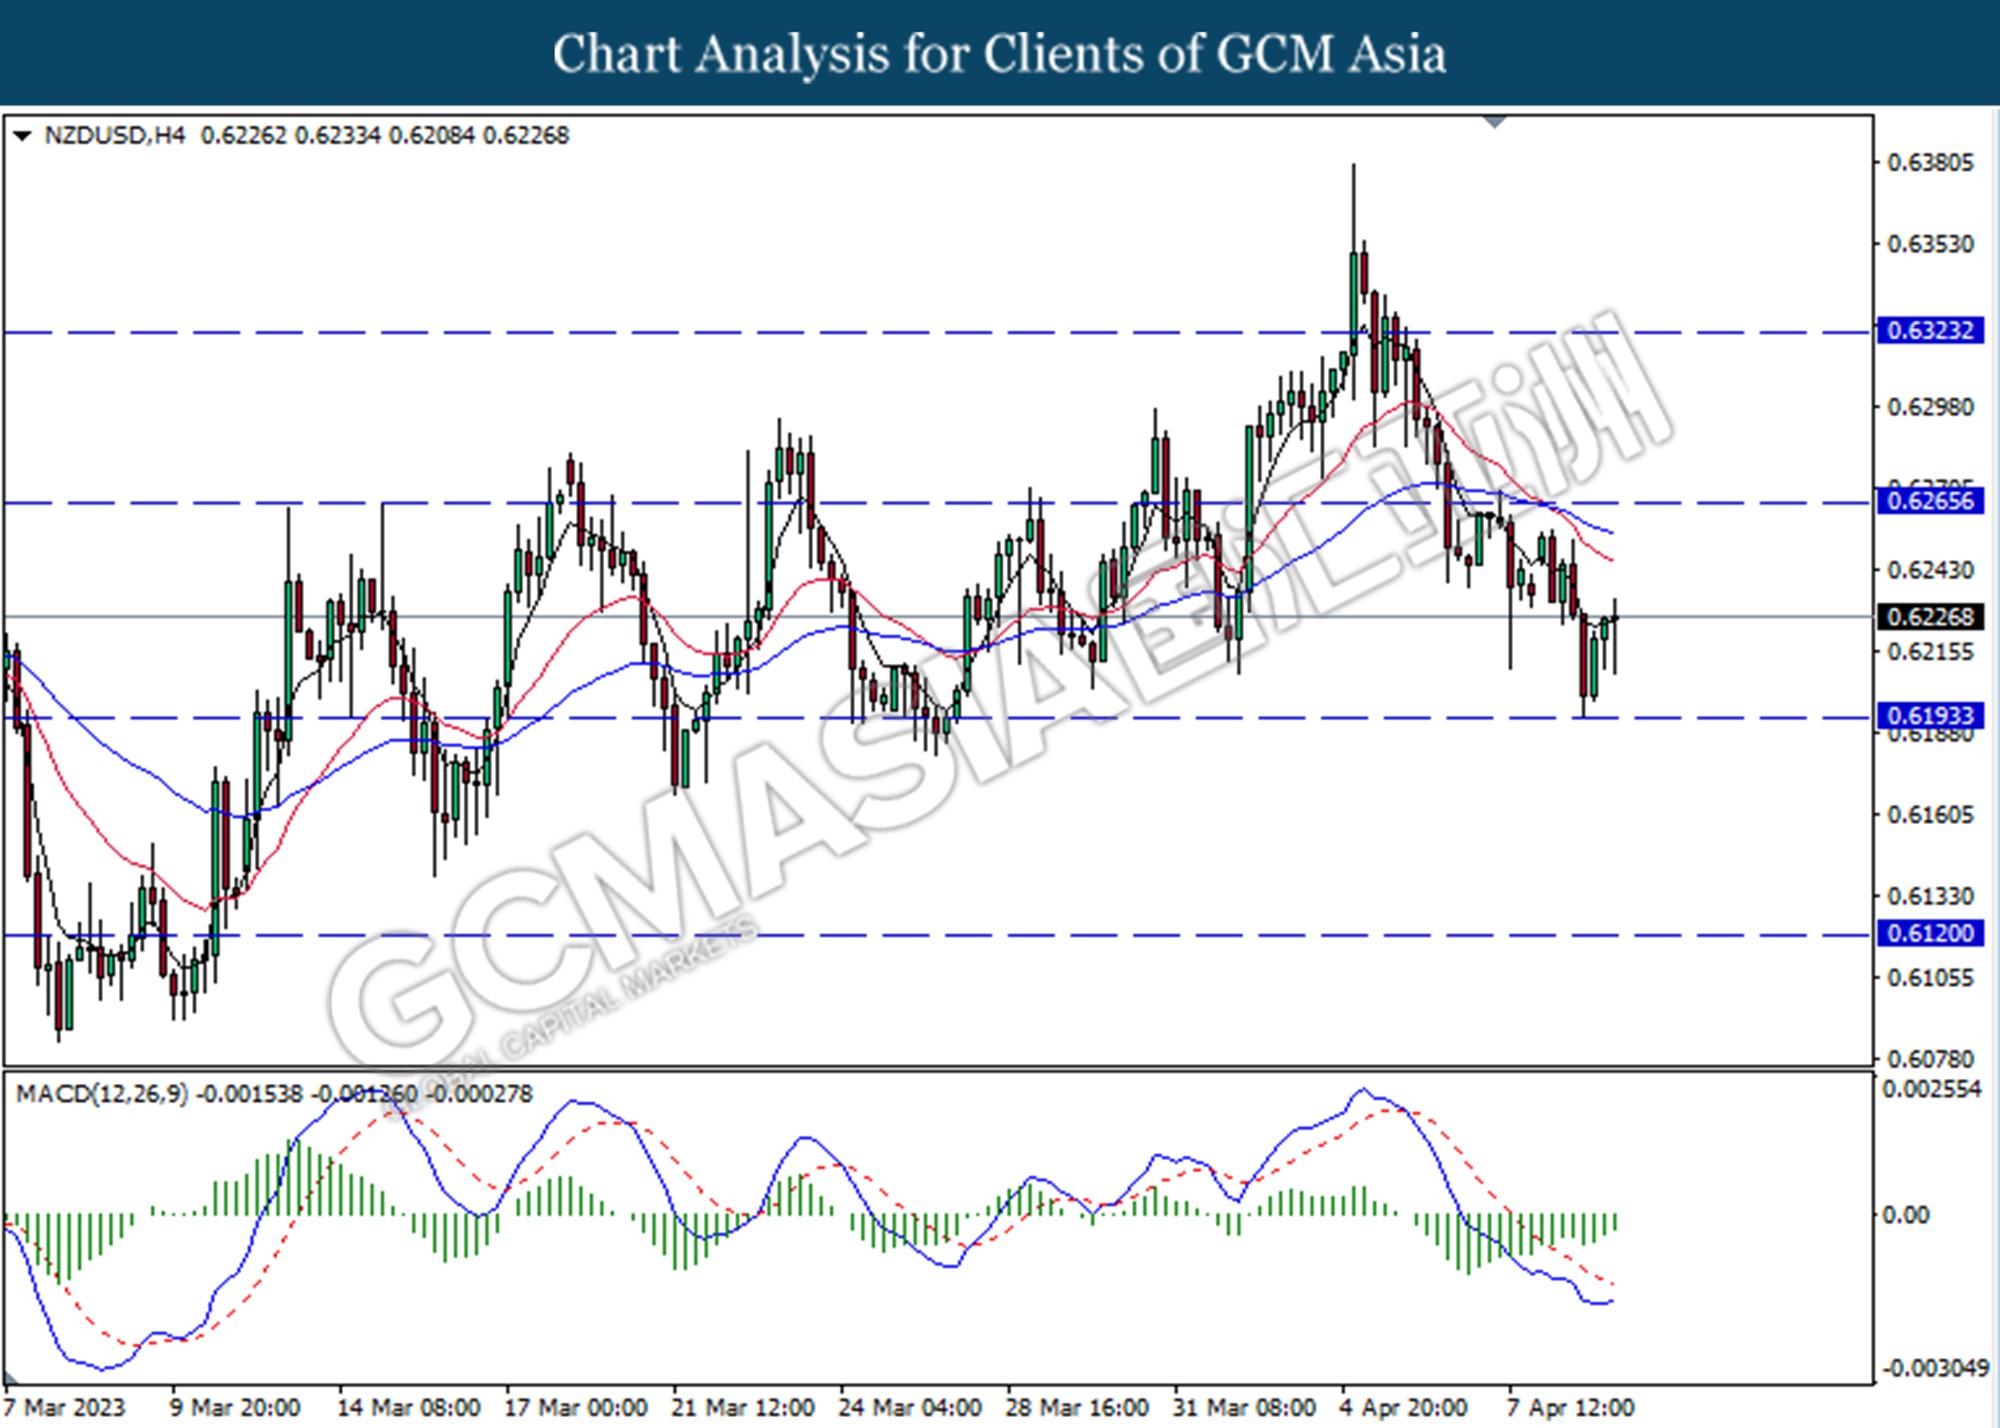
Task: Click the Chart Analysis for Clients title
Action: click(x=999, y=54)
